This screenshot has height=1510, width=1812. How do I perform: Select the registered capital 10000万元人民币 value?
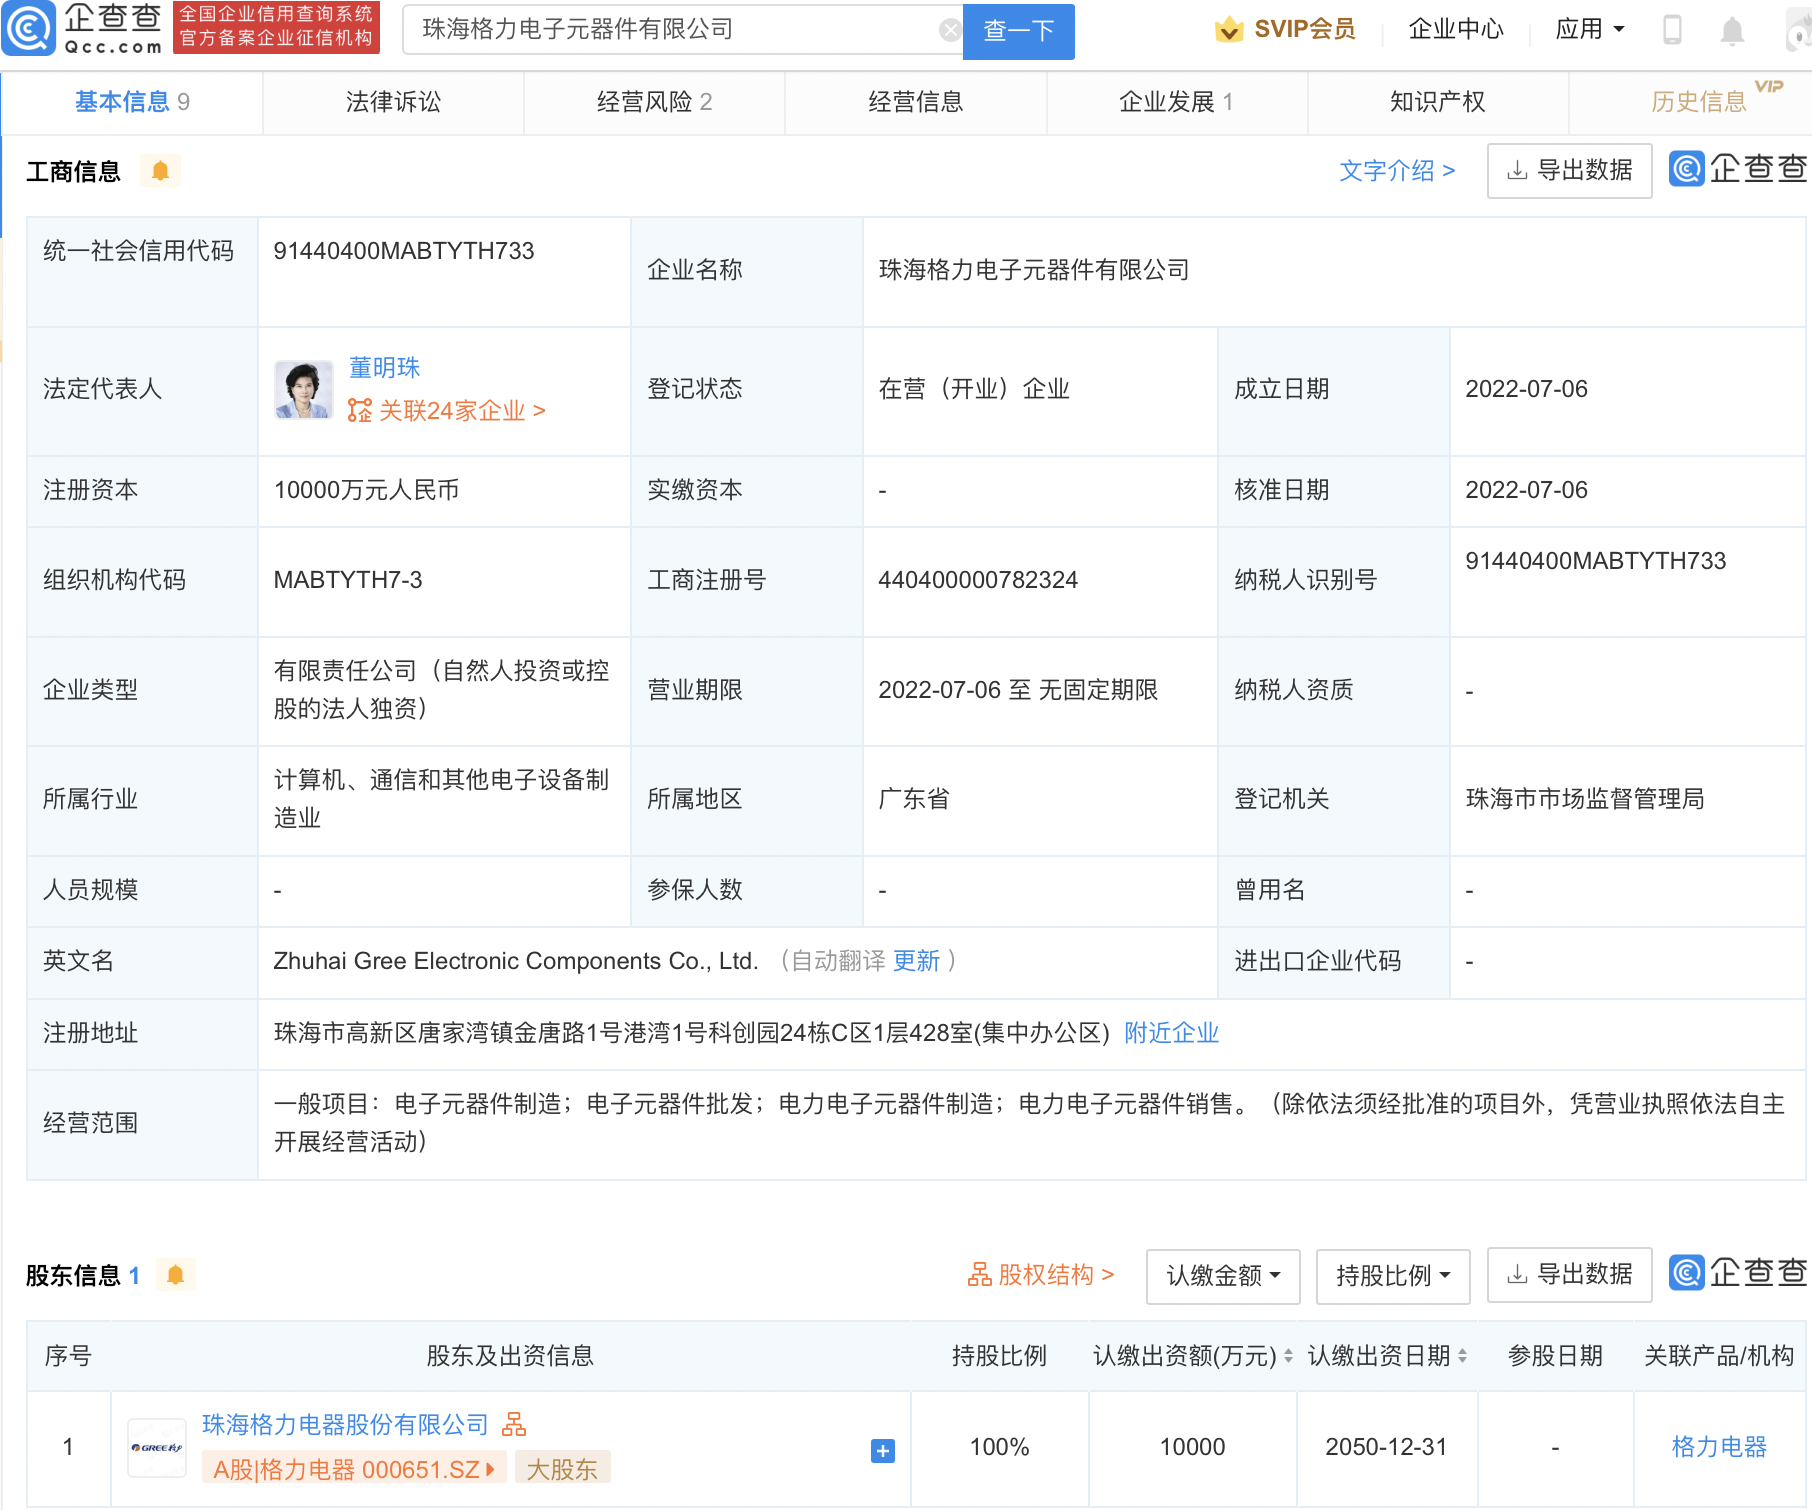click(x=366, y=490)
